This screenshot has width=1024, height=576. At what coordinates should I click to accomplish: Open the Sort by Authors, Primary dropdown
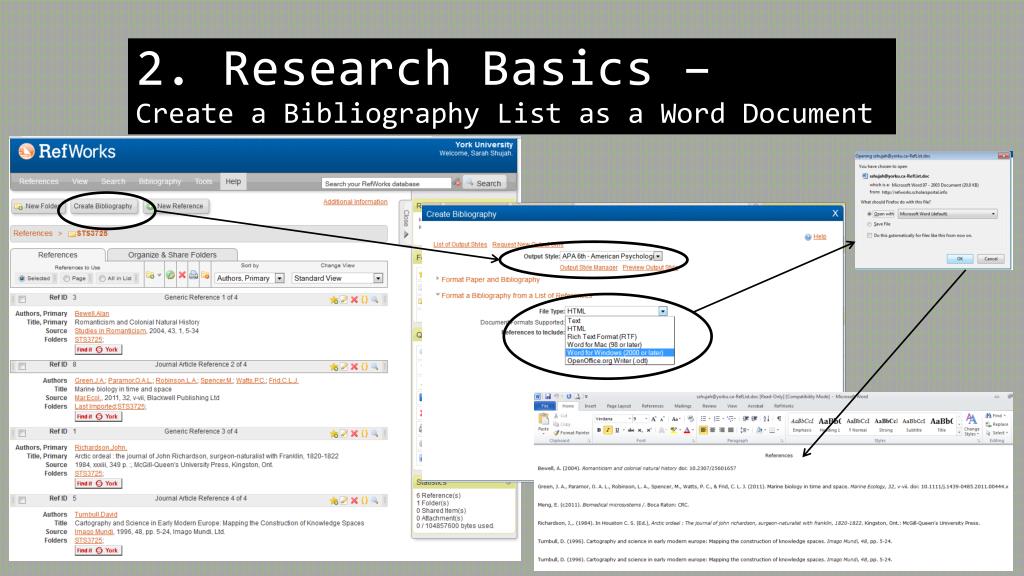(250, 278)
